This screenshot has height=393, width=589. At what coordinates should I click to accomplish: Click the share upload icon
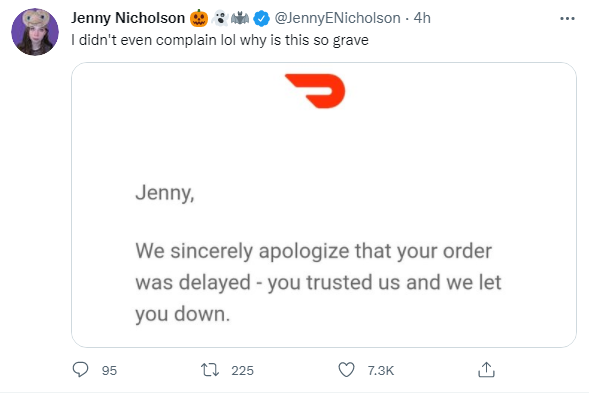tap(486, 370)
